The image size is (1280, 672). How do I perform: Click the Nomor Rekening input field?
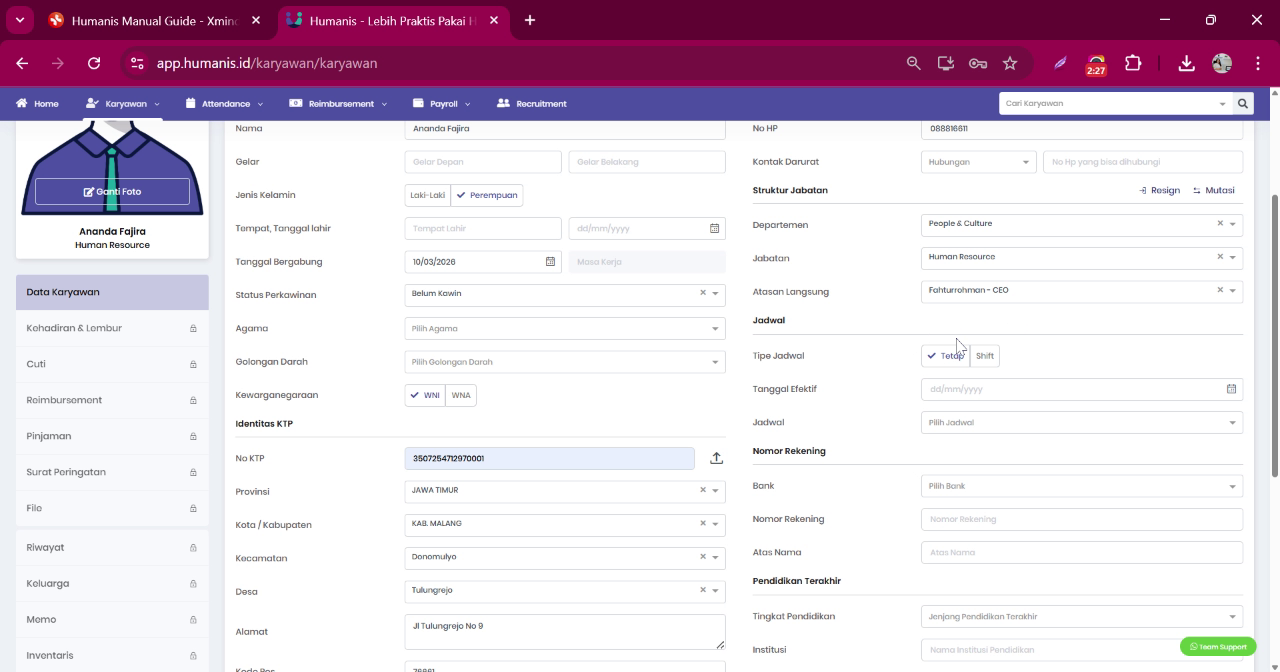1082,519
